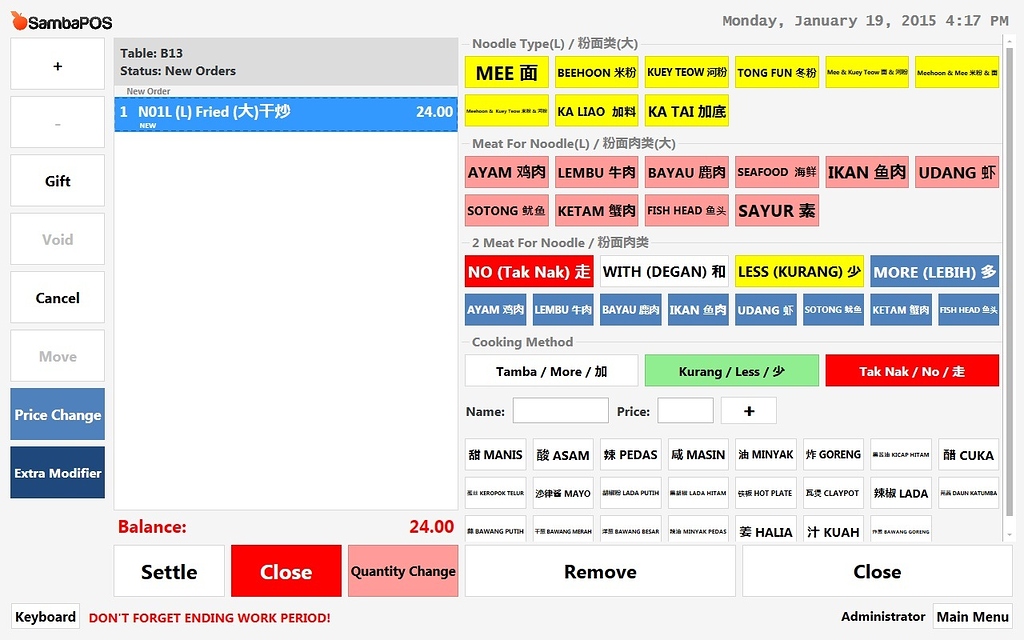
Task: Choose the TONG FUN 冬粉 noodle
Action: click(779, 71)
